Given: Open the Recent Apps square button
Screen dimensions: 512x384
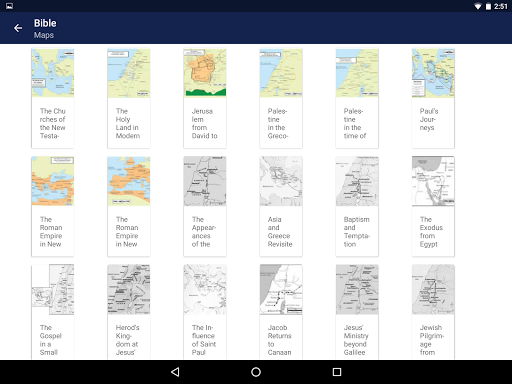Looking at the screenshot, I should click(337, 372).
